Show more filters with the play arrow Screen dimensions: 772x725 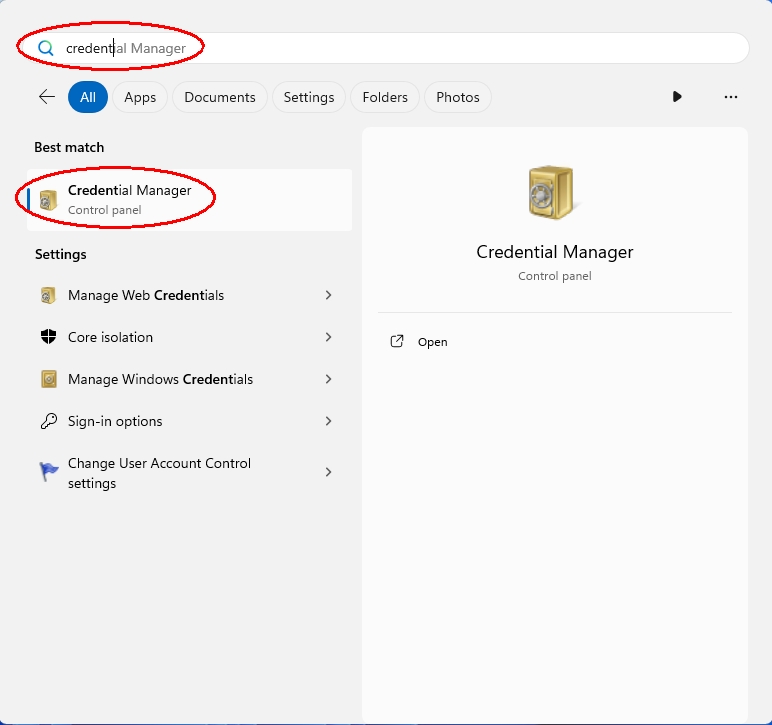pos(677,97)
